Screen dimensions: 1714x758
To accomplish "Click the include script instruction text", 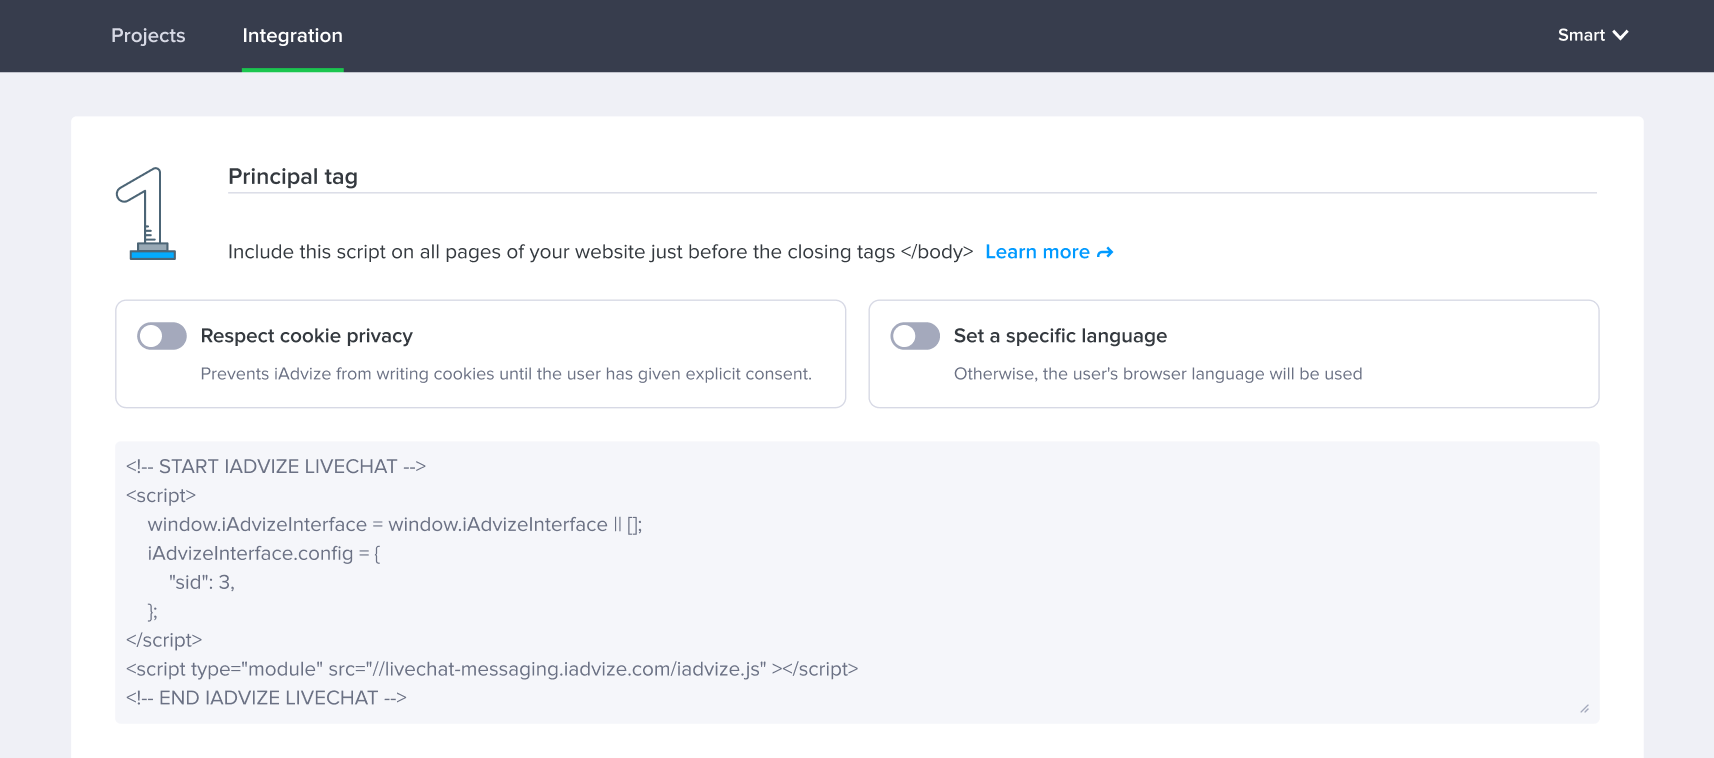I will coord(600,252).
